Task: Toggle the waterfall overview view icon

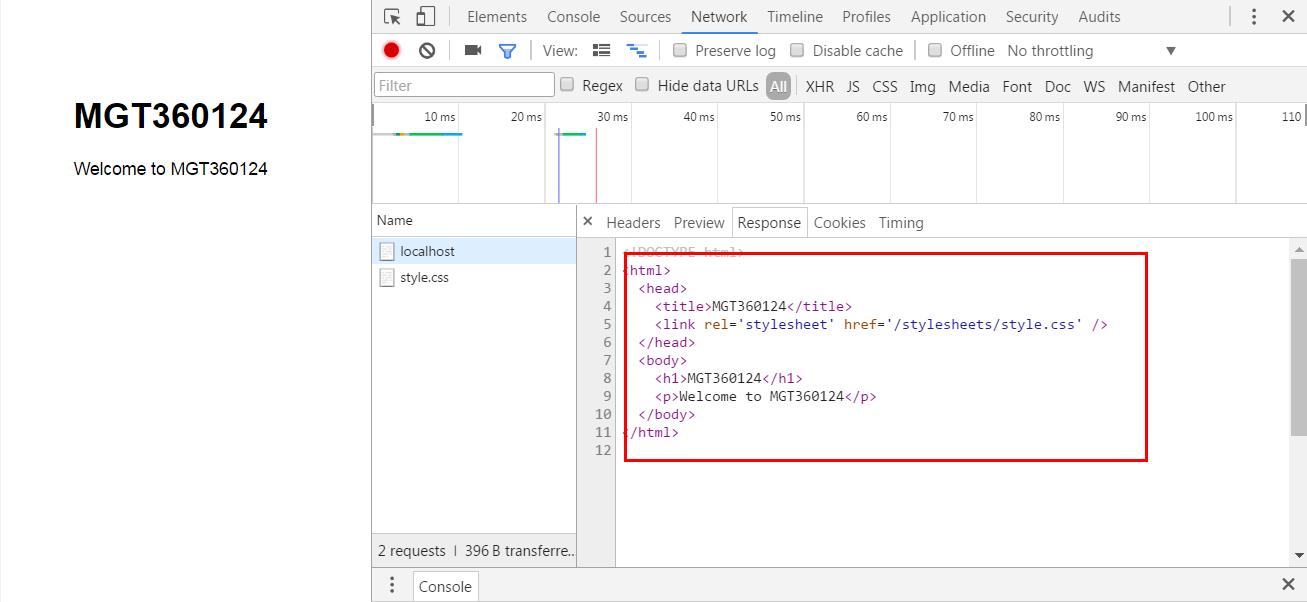Action: pos(636,50)
